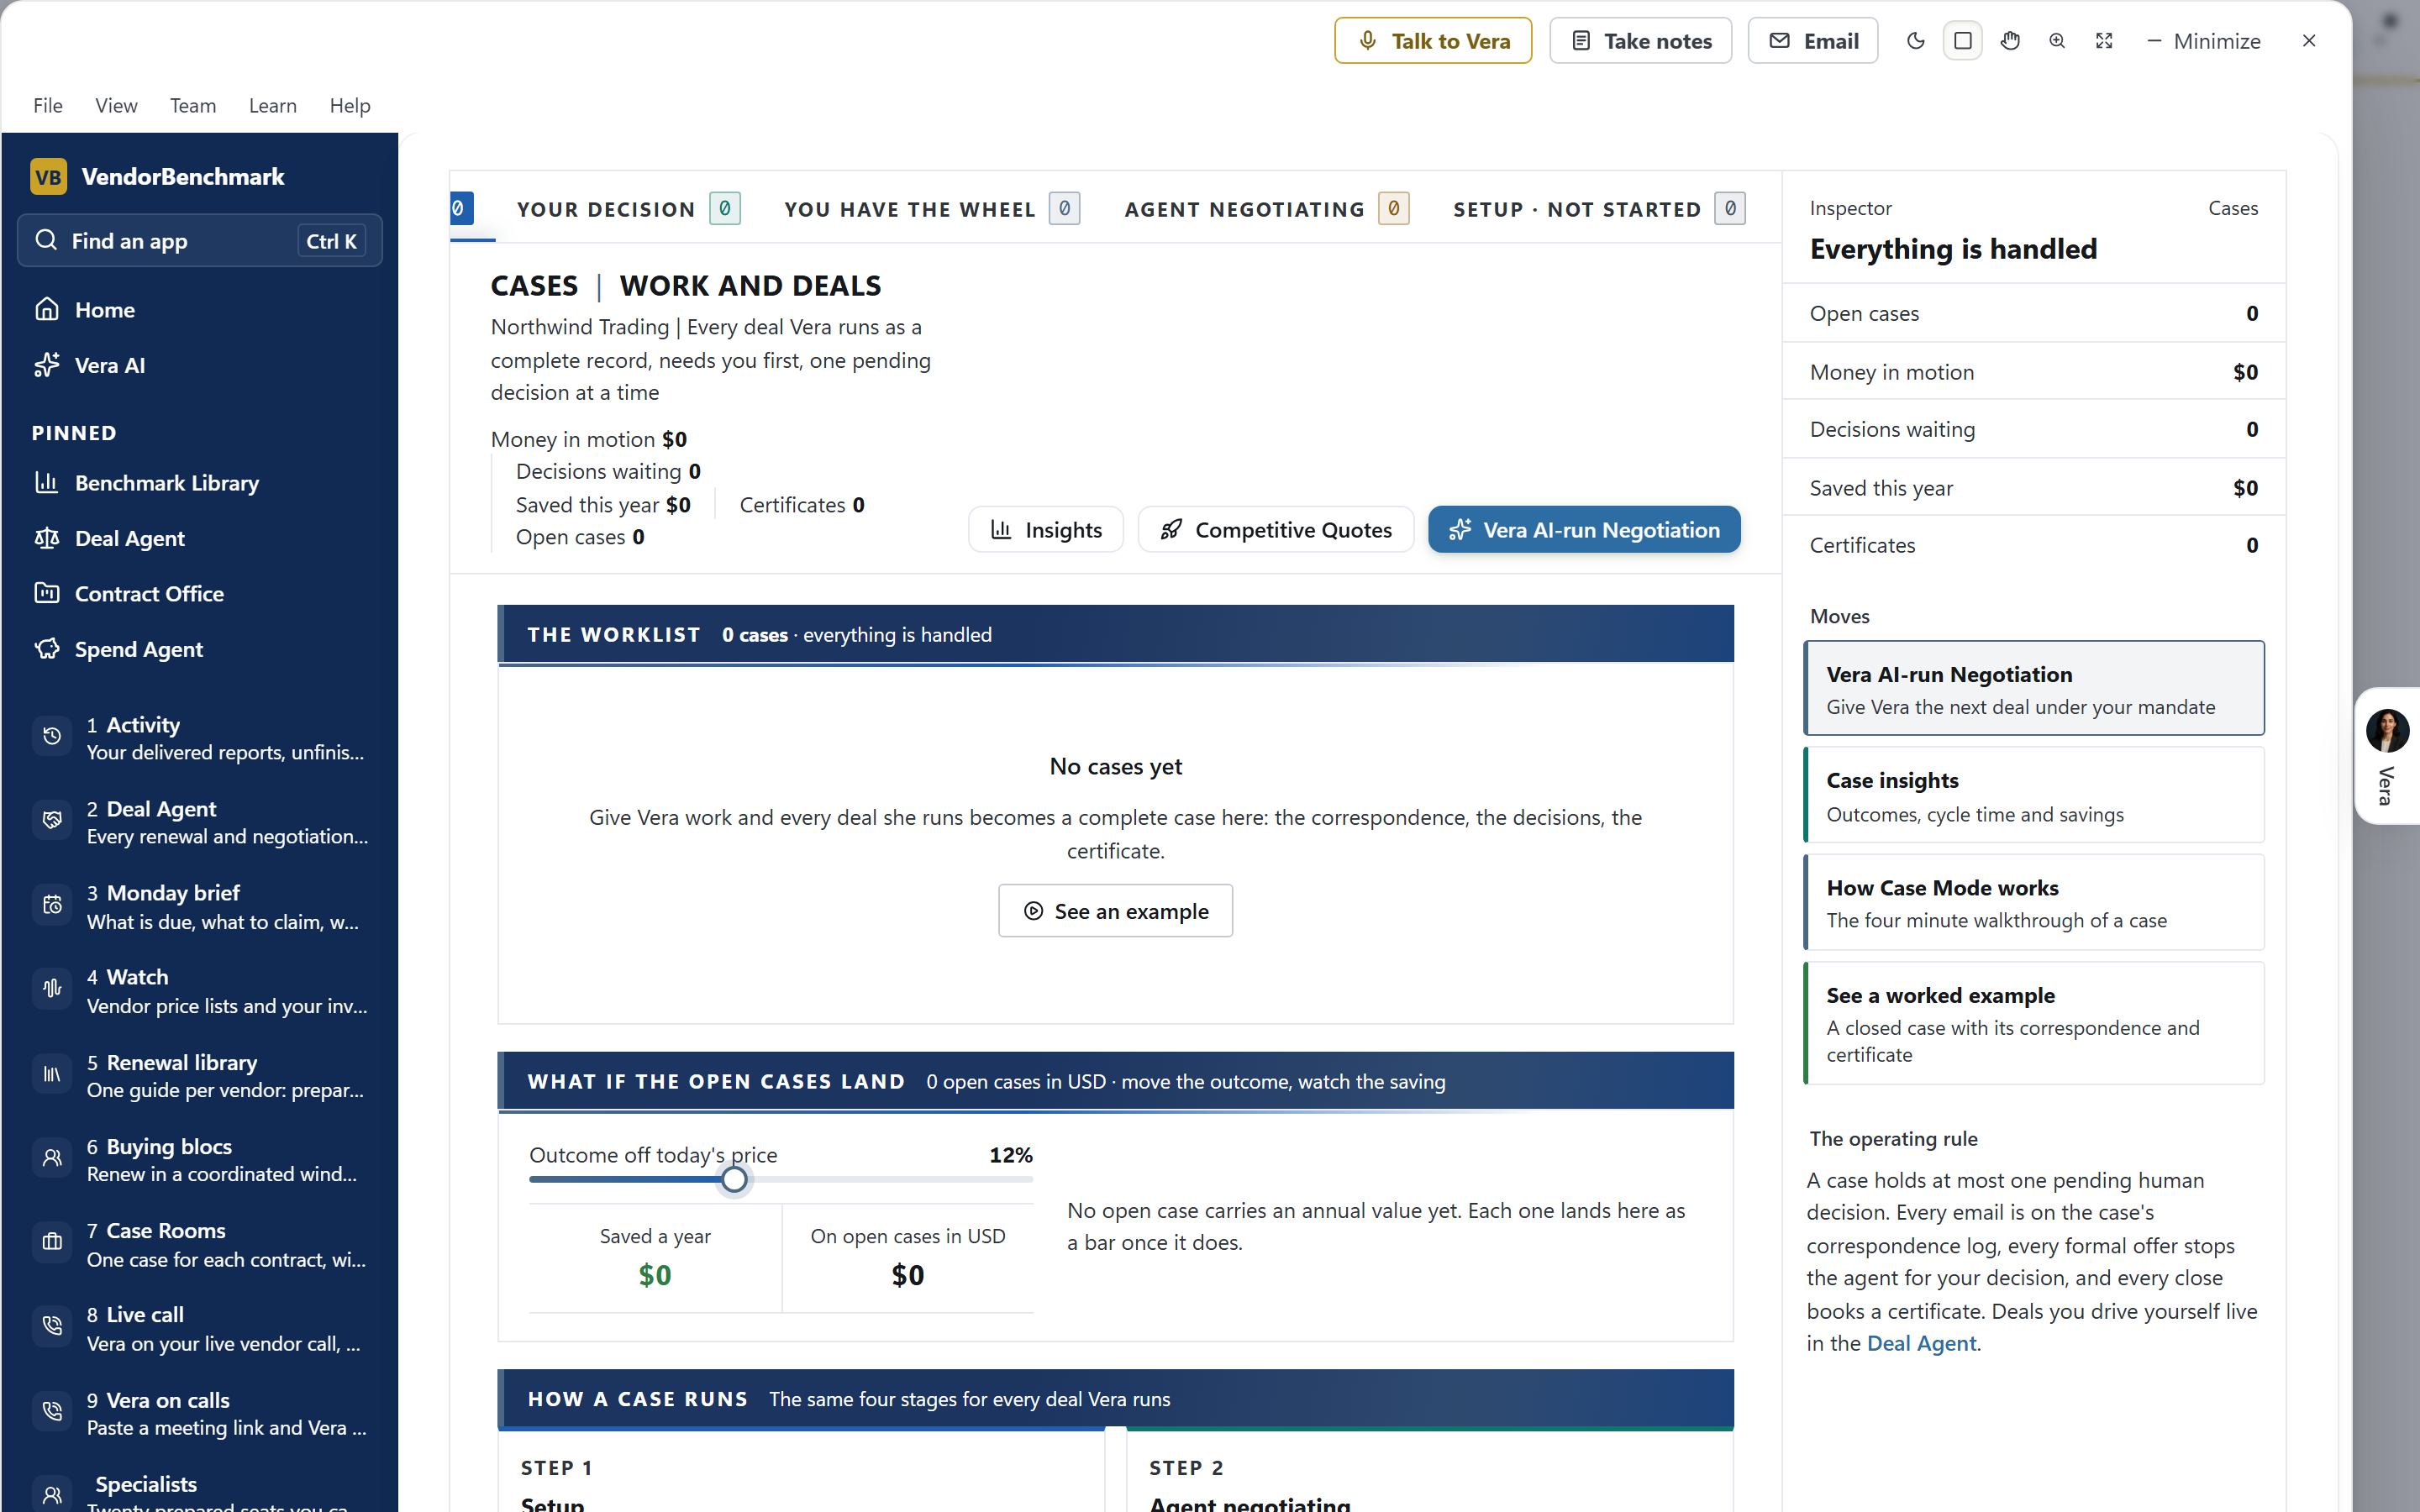
Task: Open Vera on calls sidebar item
Action: pyautogui.click(x=200, y=1414)
